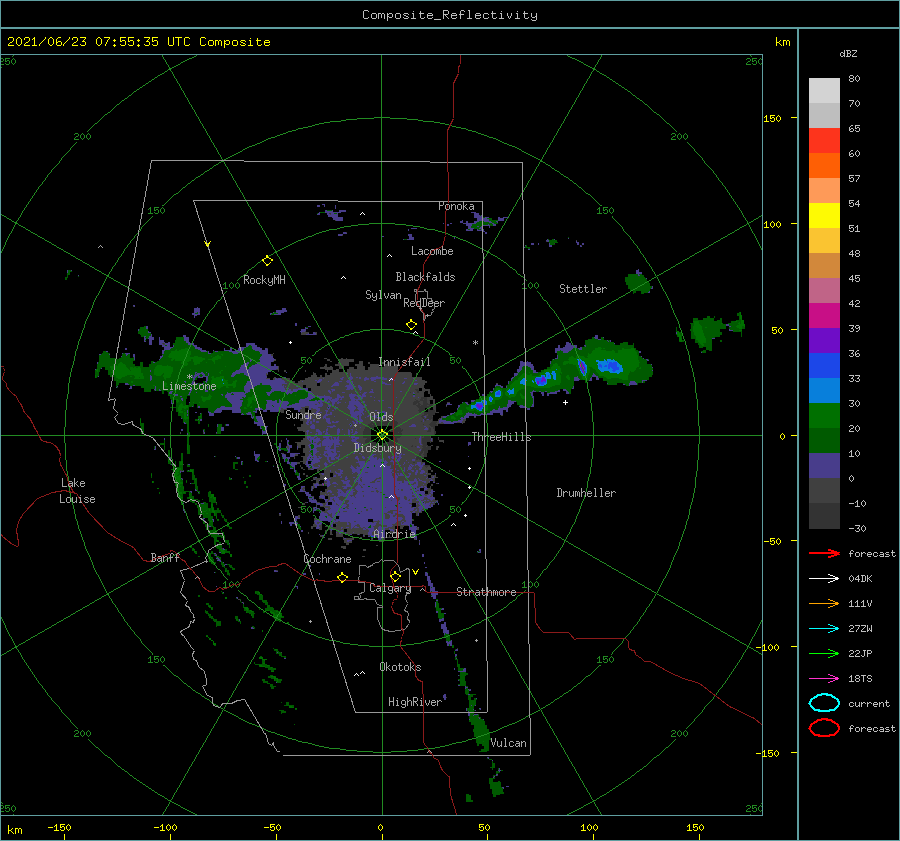Click the yellow km label at top right
Screen dimensions: 900x841
(x=783, y=42)
